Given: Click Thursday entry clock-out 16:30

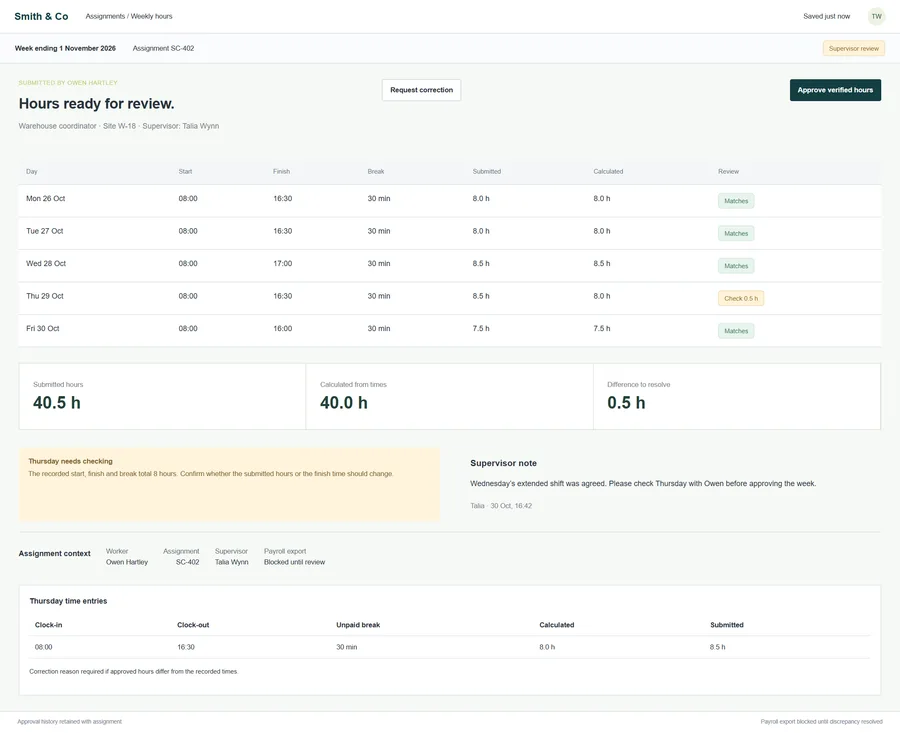Looking at the screenshot, I should (x=186, y=647).
